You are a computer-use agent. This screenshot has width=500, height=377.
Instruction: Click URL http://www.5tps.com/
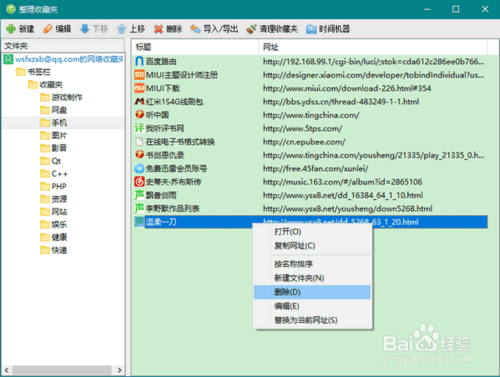point(302,128)
